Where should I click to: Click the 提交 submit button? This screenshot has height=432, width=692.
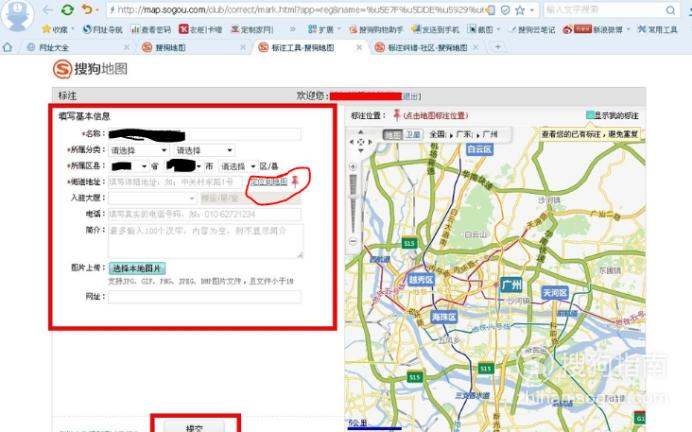pyautogui.click(x=194, y=426)
